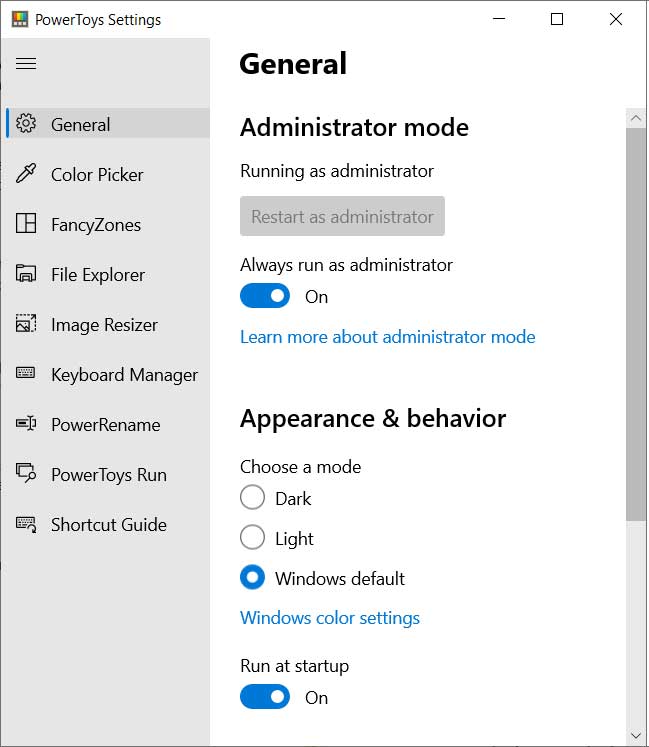The height and width of the screenshot is (747, 649).
Task: Click the Keyboard Manager keyboard icon
Action: (x=26, y=373)
